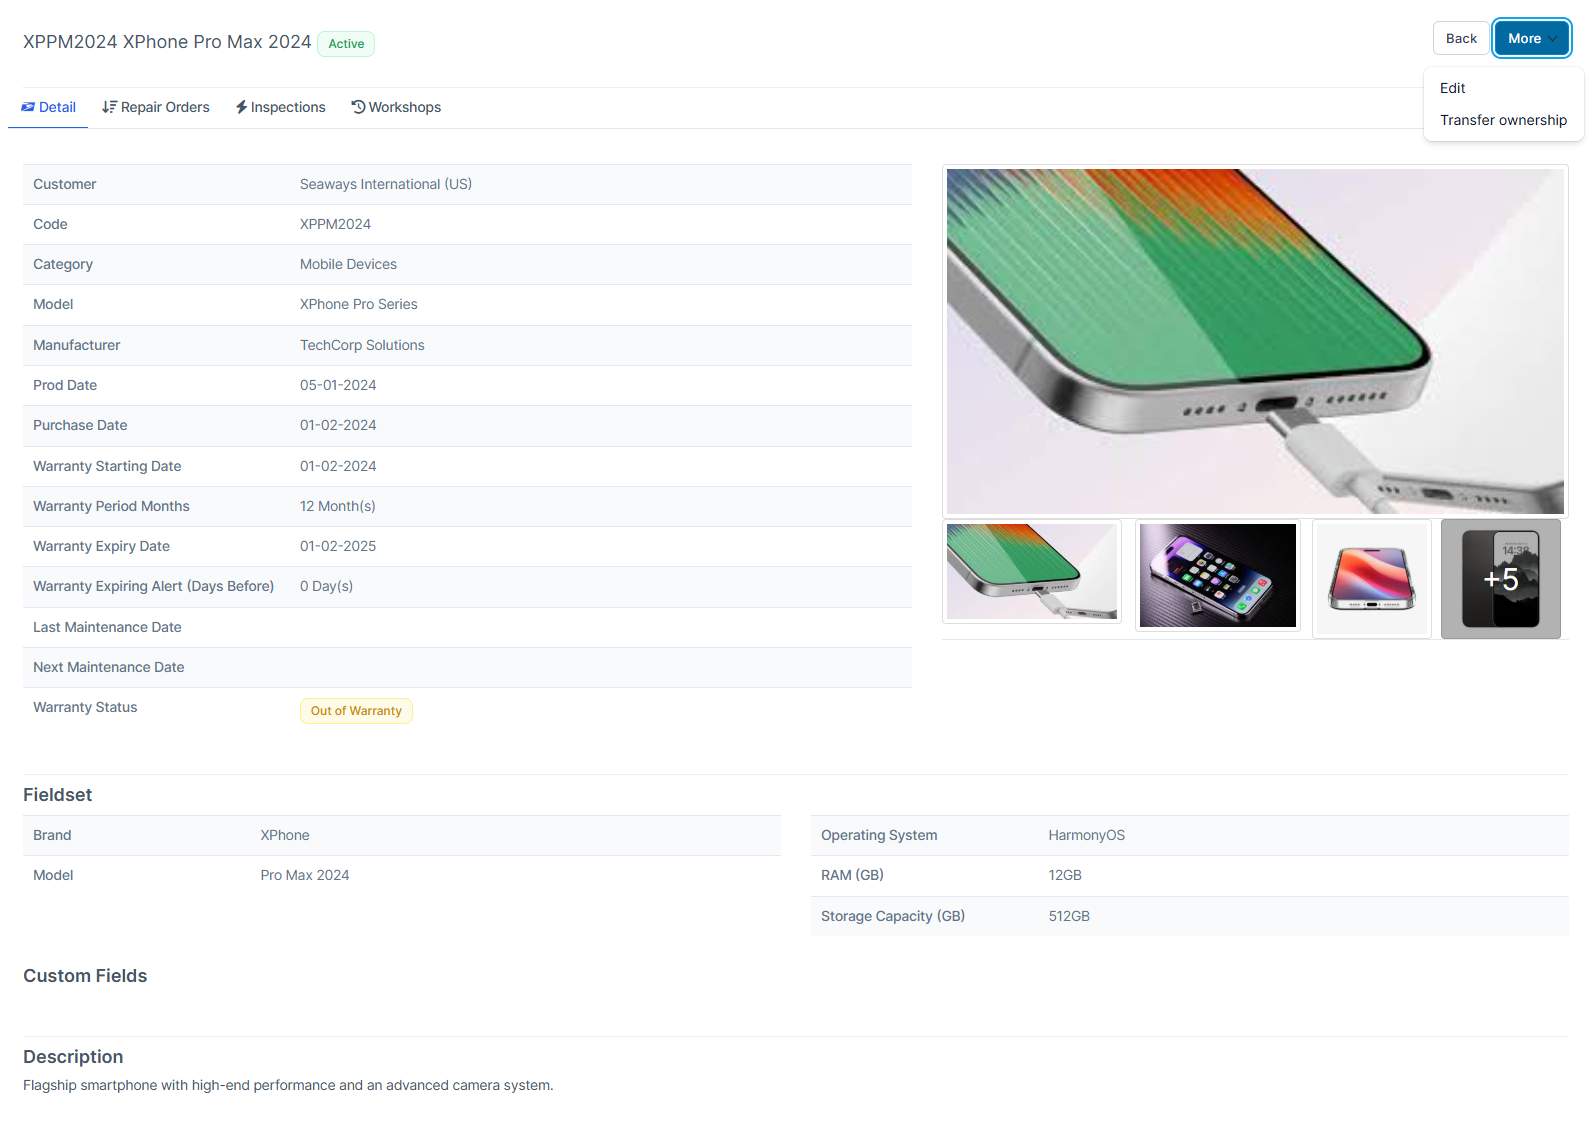This screenshot has width=1589, height=1125.
Task: Click the Flagship smartphone description text
Action: pos(288,1085)
